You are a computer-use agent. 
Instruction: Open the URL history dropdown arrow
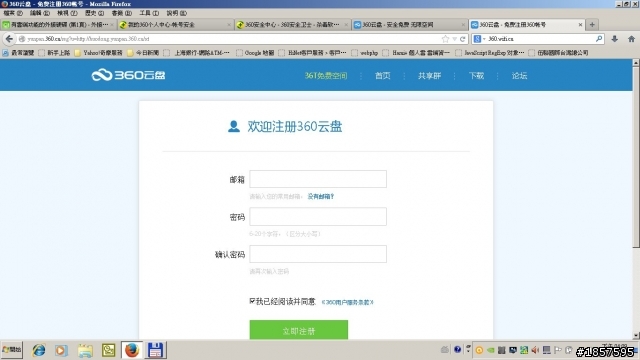(454, 39)
